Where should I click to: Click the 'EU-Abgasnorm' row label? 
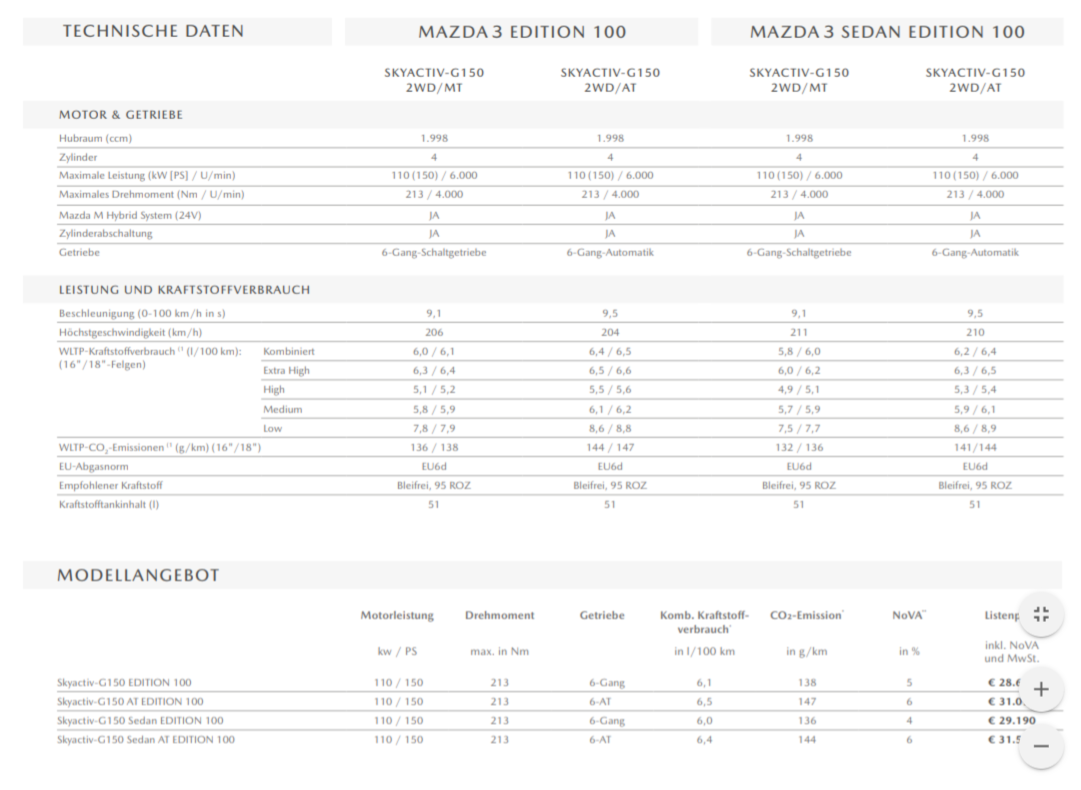coord(93,467)
